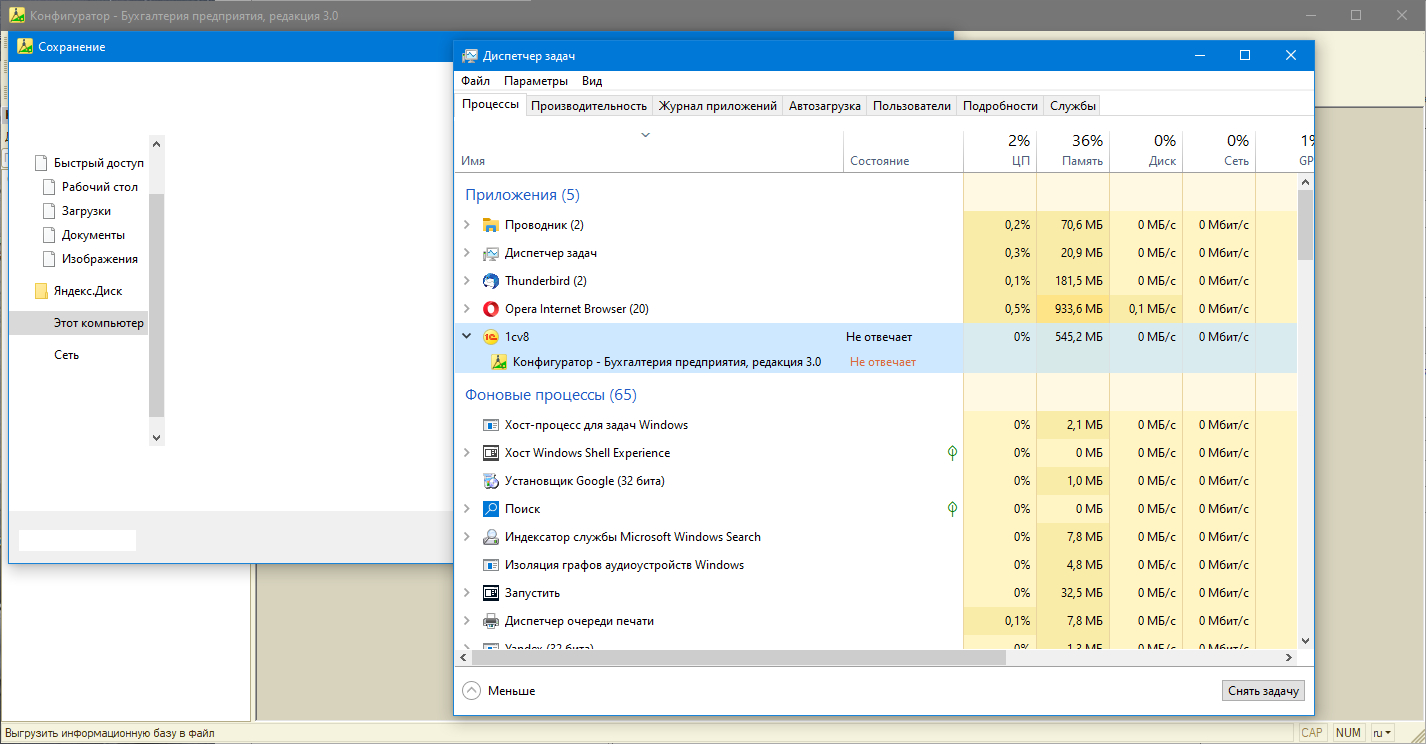This screenshot has height=744, width=1426.
Task: Click the Фоновые процессы (65) group heading
Action: pyautogui.click(x=551, y=395)
